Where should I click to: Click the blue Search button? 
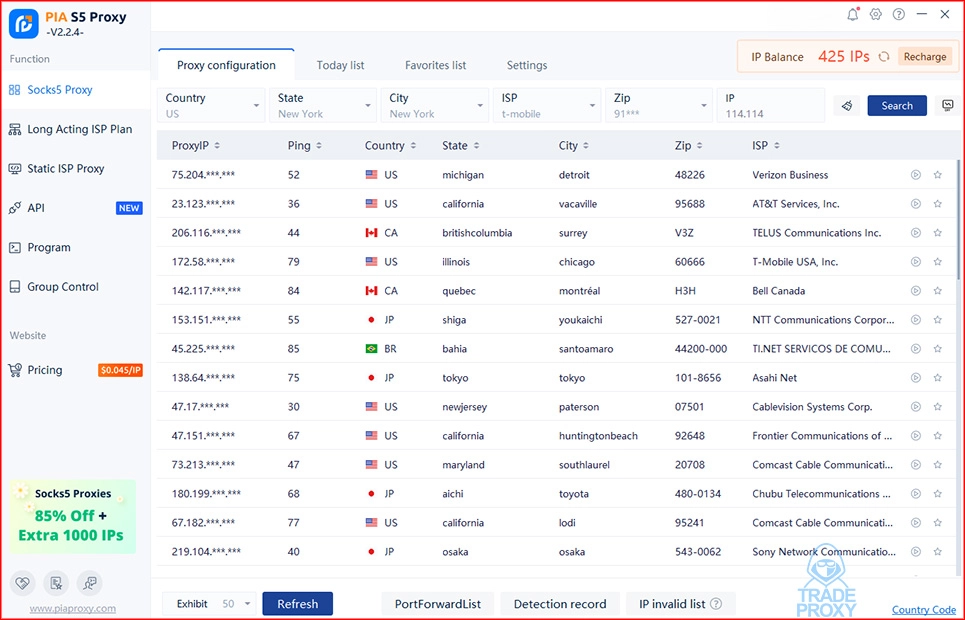pos(897,105)
